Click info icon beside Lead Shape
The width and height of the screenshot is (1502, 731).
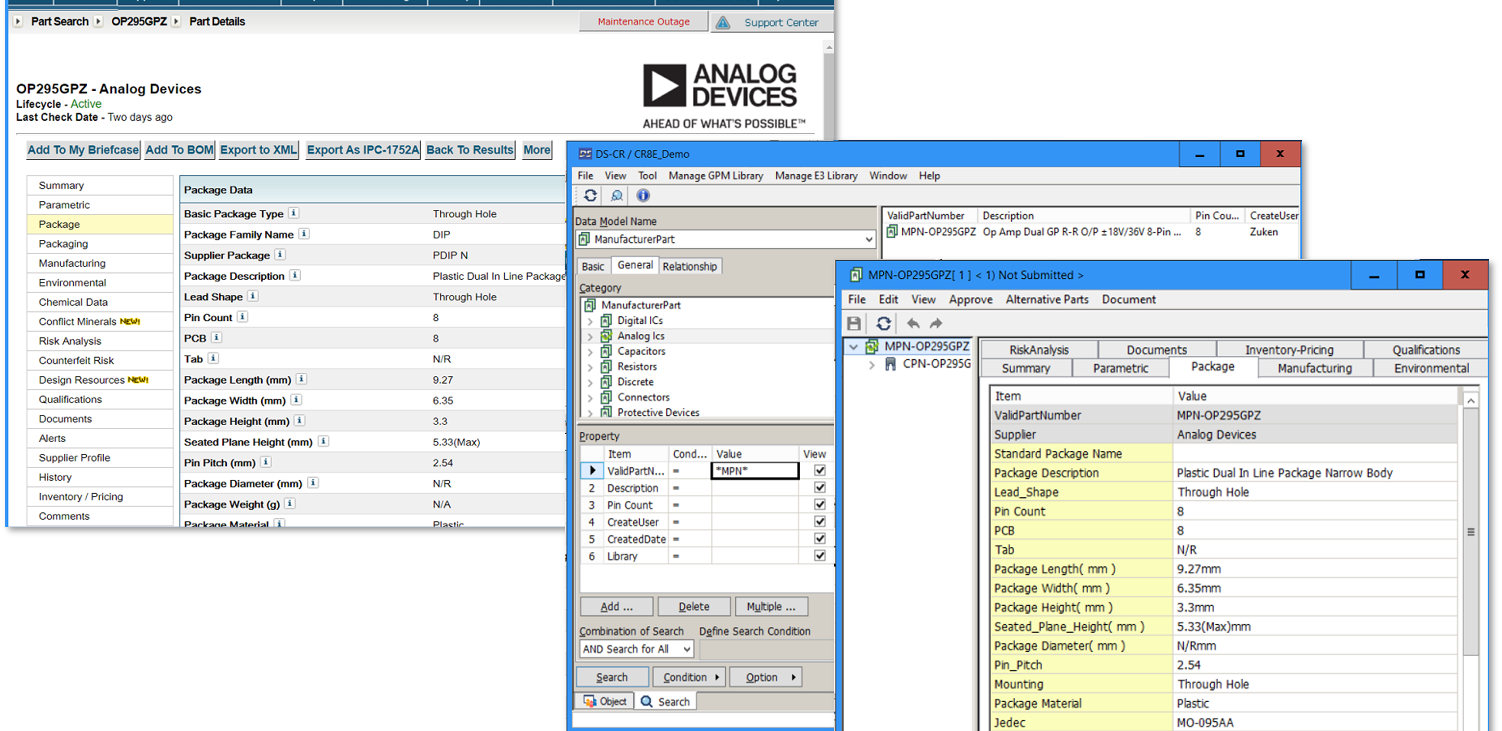(x=253, y=296)
